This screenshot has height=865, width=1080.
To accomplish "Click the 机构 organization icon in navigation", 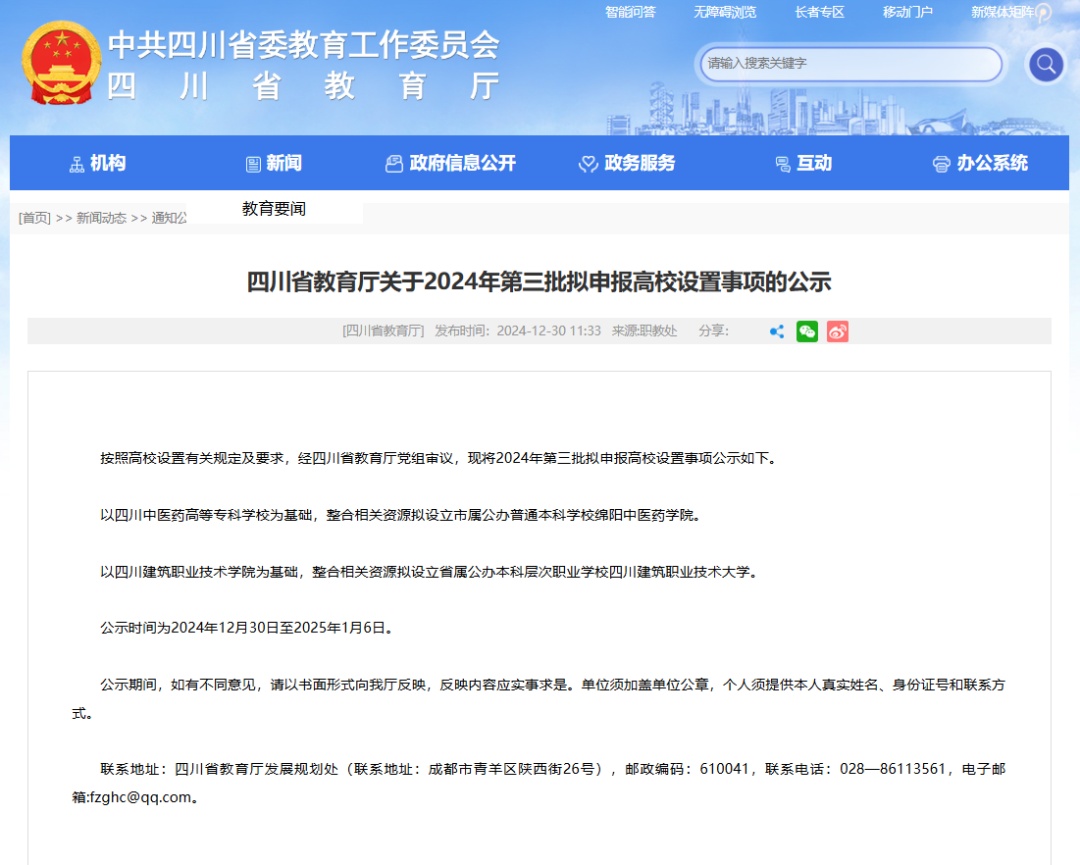I will point(77,164).
